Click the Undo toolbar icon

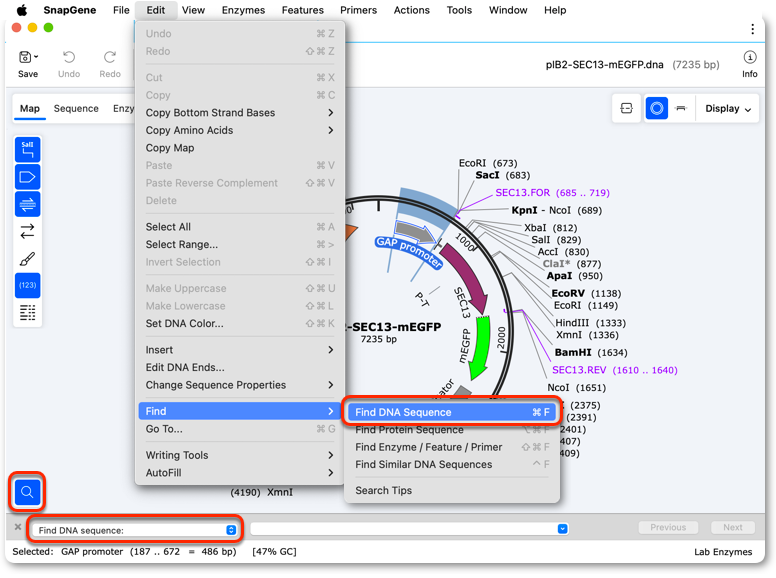tap(69, 57)
